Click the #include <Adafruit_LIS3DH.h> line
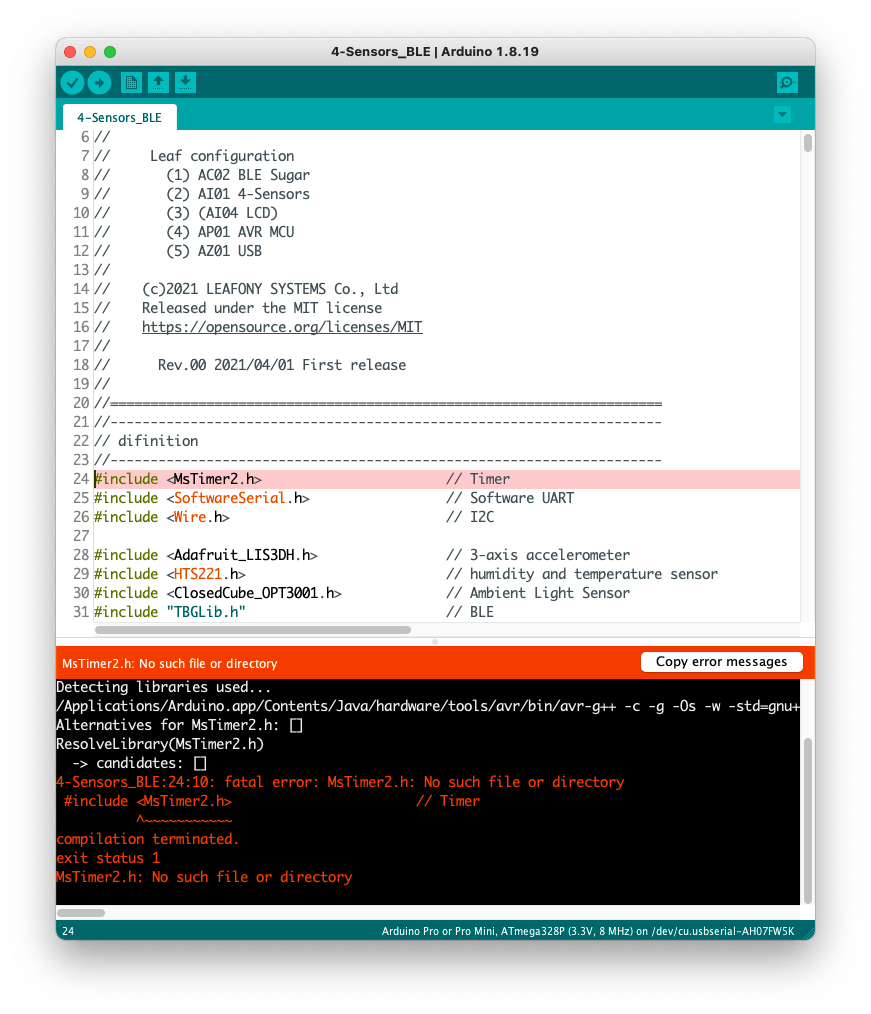The height and width of the screenshot is (1014, 871). 206,555
